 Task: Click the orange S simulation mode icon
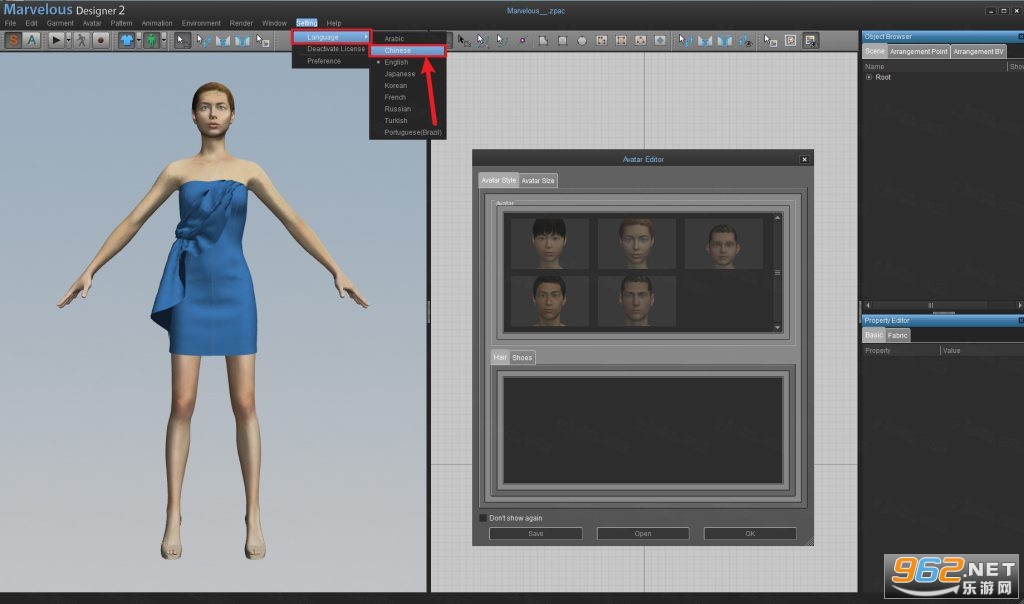13,40
